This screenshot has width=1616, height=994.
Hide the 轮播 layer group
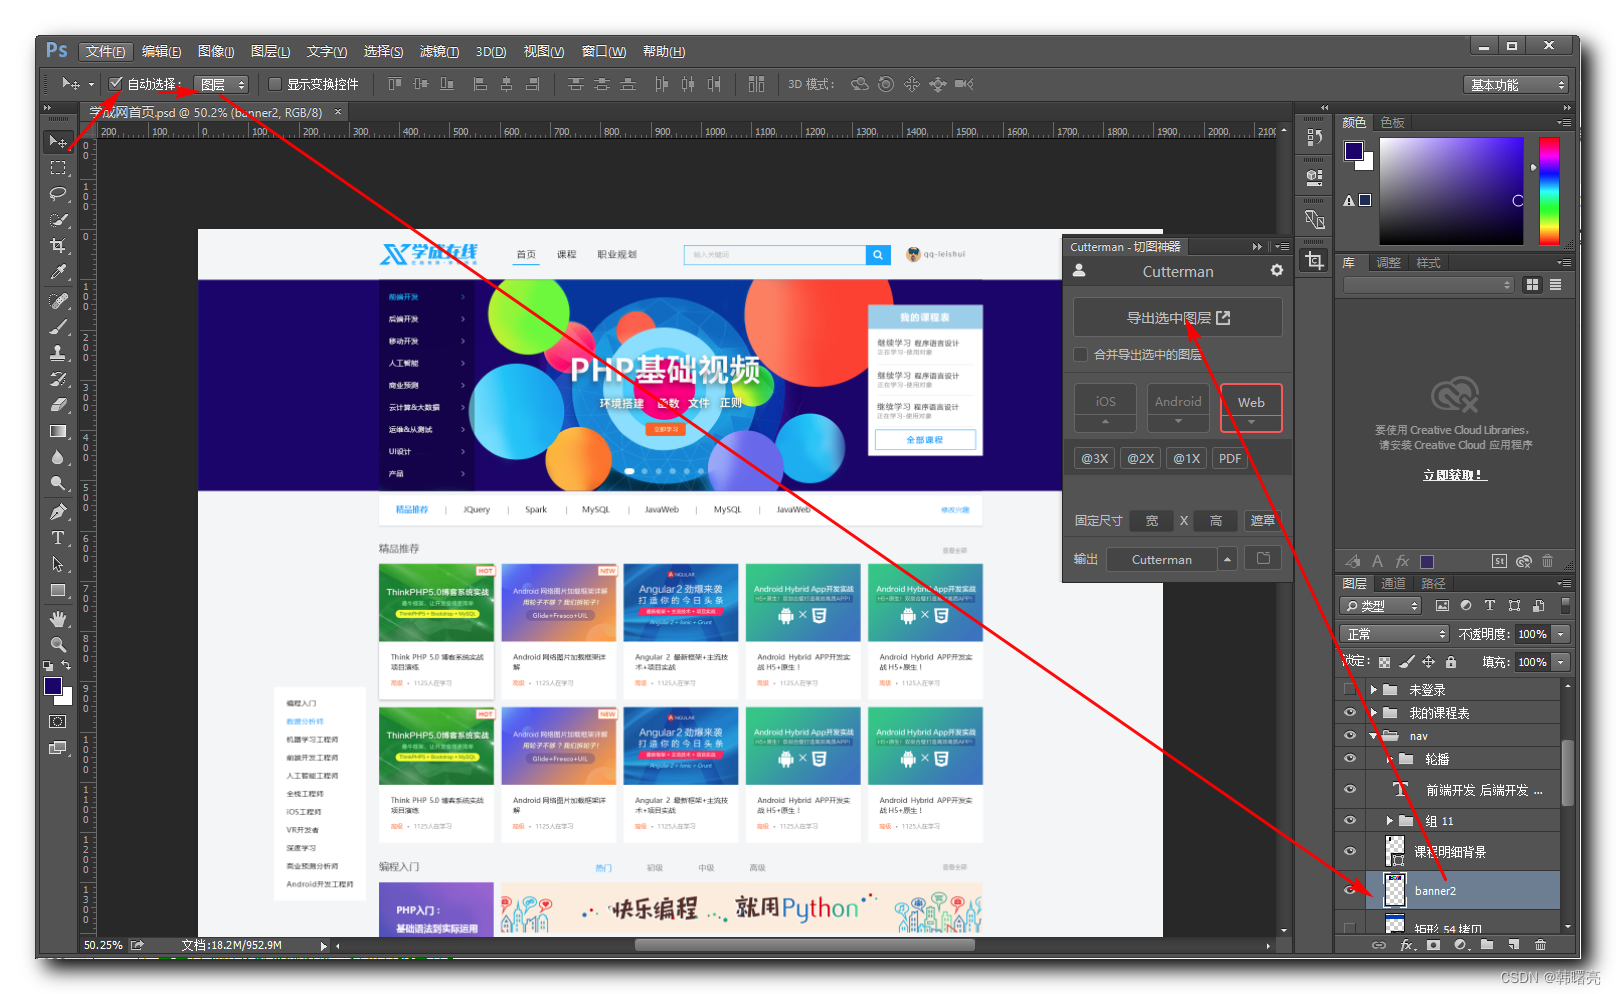point(1349,759)
